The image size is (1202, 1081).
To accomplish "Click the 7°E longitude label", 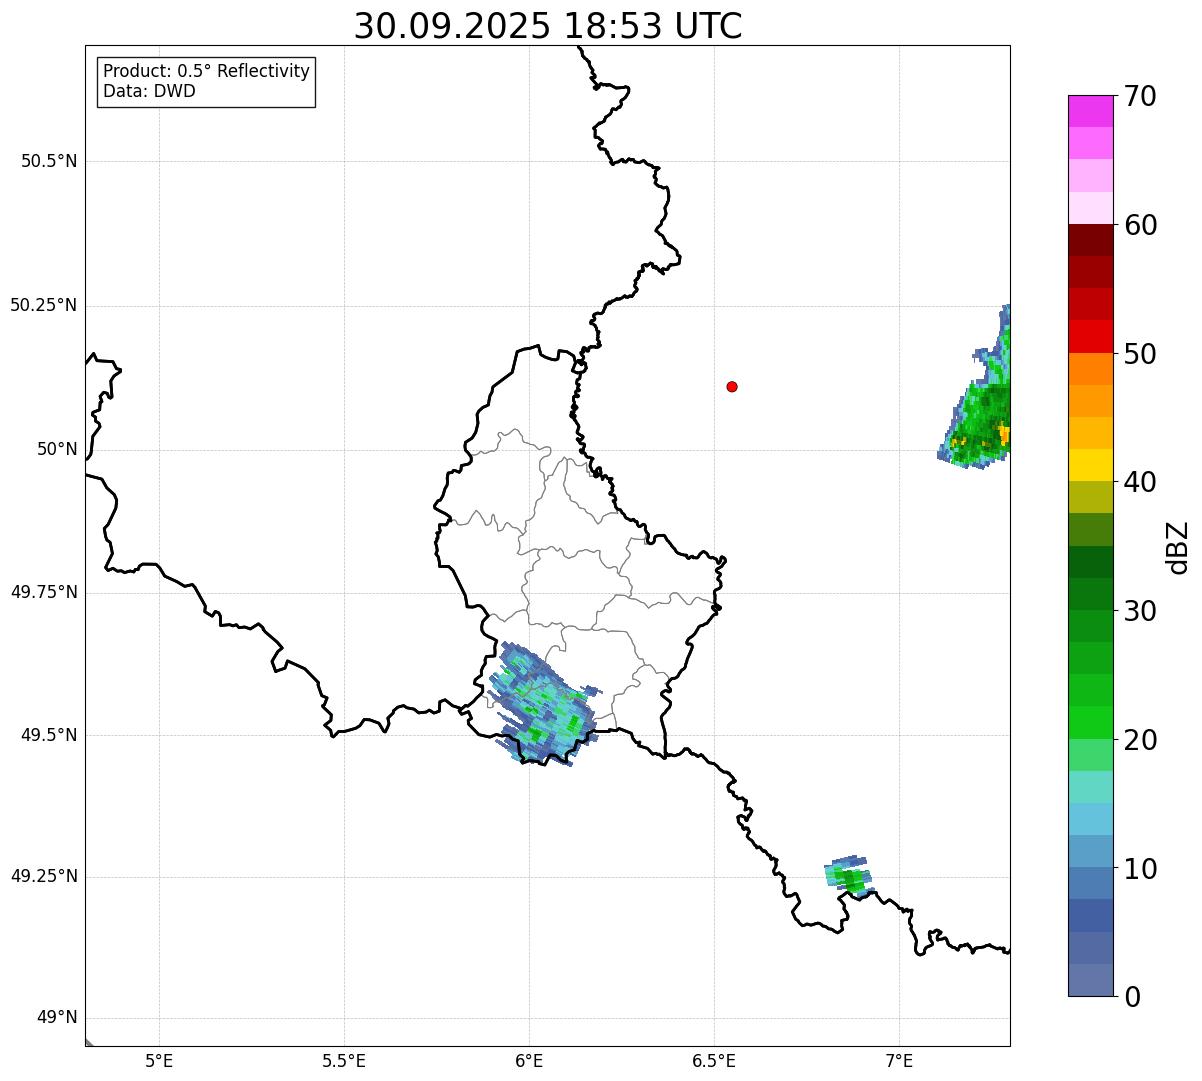I will (899, 1061).
